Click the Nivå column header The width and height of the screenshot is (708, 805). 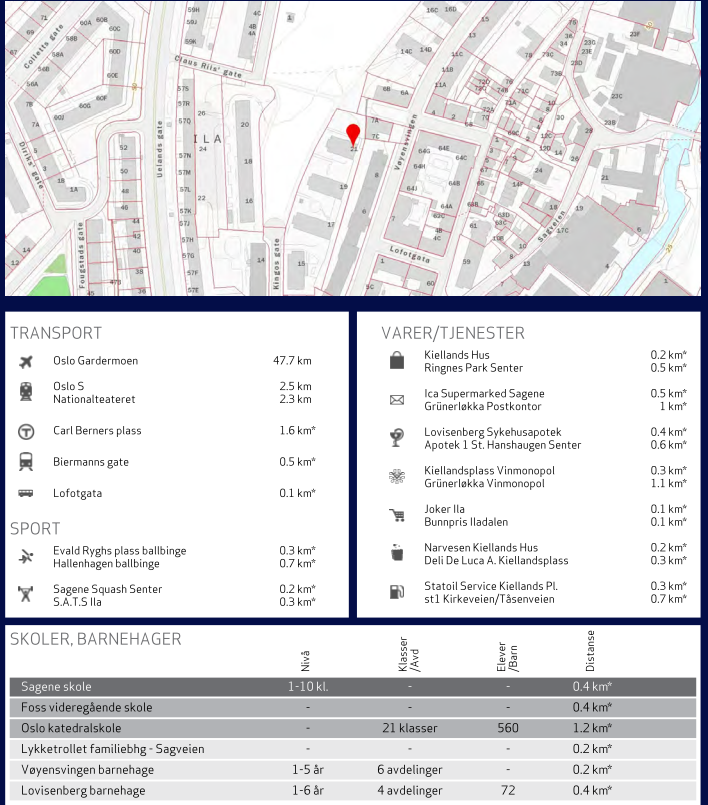305,661
